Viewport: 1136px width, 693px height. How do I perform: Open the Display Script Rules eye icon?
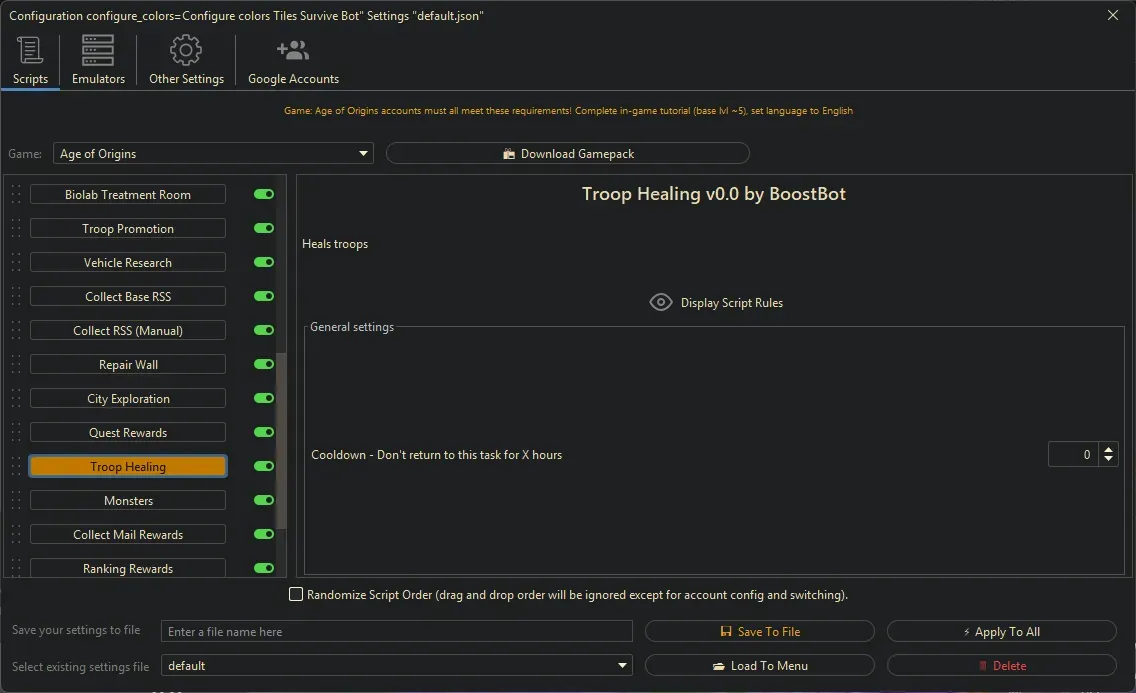click(x=660, y=302)
